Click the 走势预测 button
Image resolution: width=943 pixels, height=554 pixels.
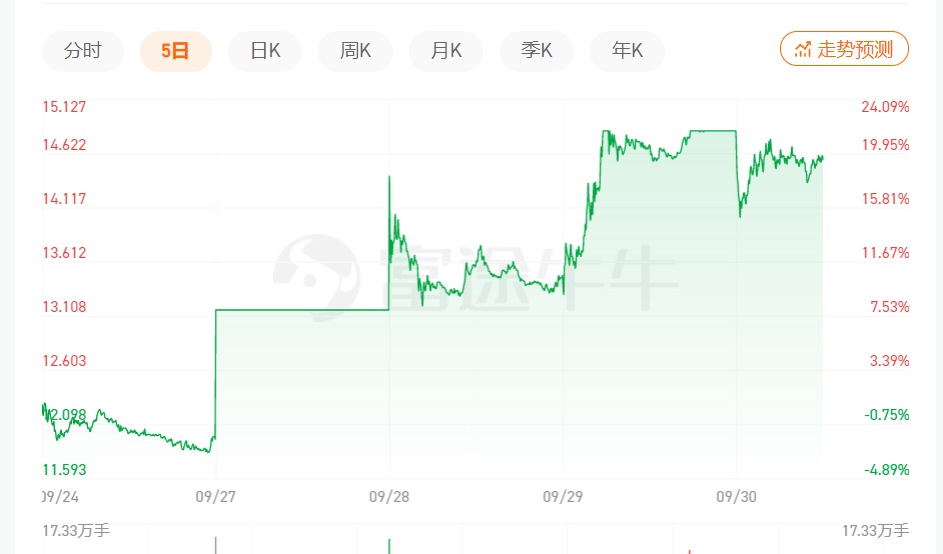point(844,49)
